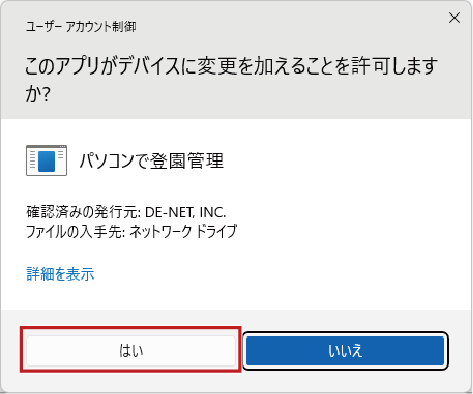This screenshot has height=394, width=473.
Task: Click the ユーザー アカウント制御 title text
Action: click(81, 27)
